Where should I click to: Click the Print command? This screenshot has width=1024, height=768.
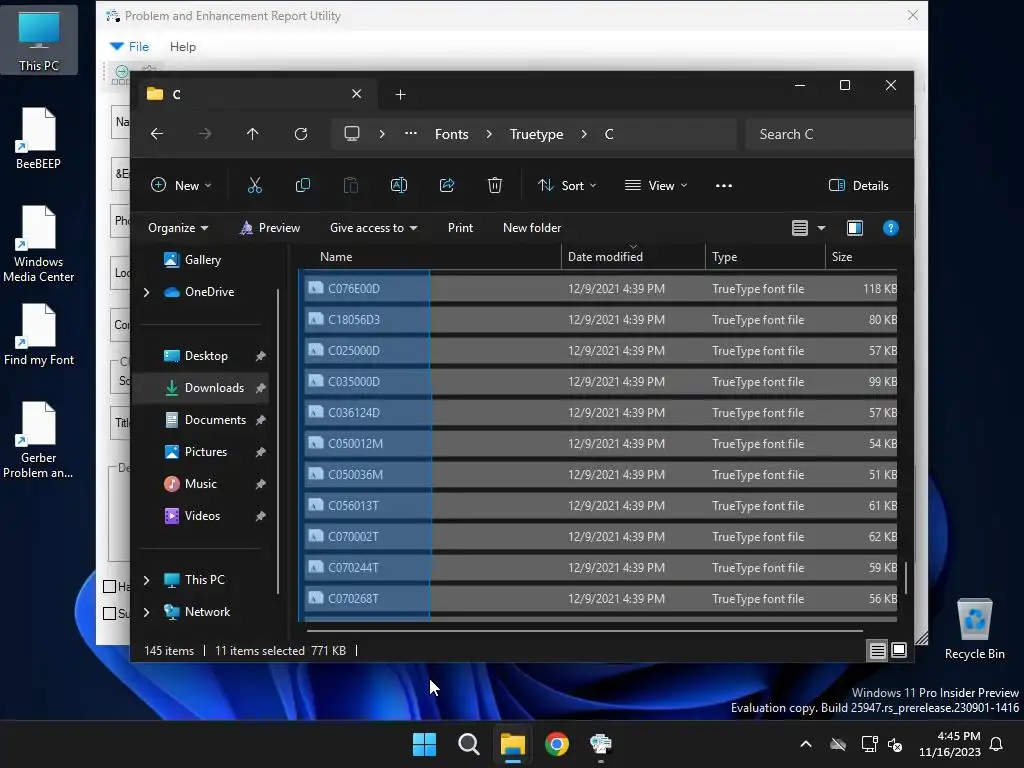pos(460,228)
